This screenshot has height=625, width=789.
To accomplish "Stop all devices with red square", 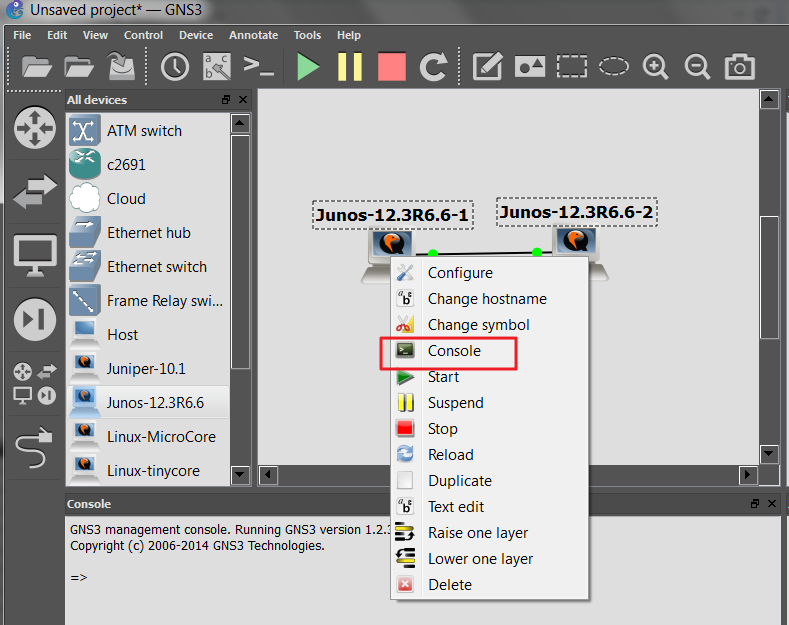I will click(x=392, y=66).
